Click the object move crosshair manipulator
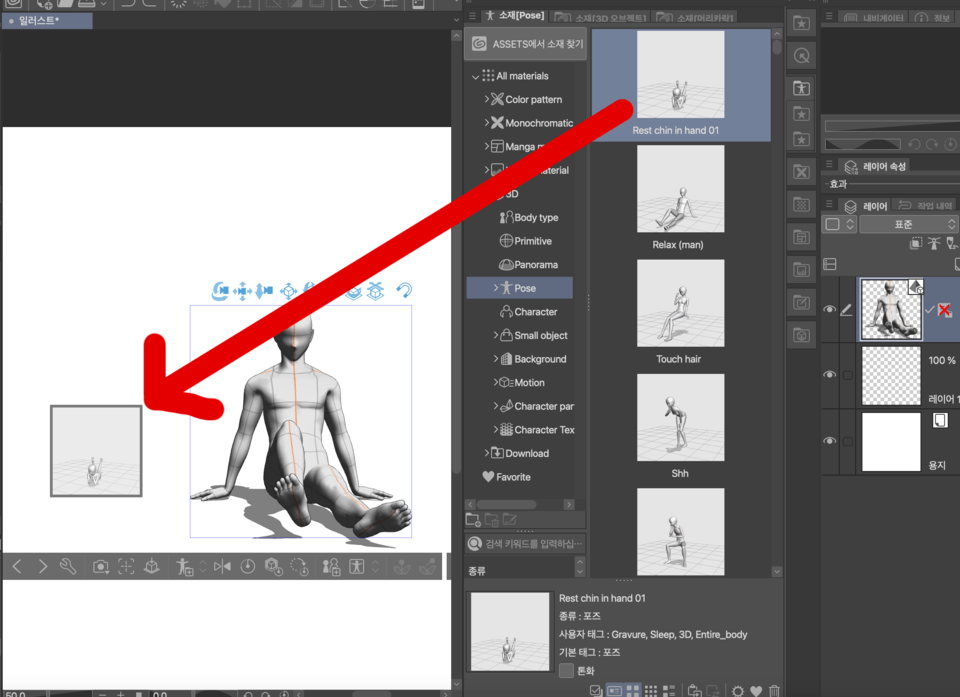 [288, 291]
